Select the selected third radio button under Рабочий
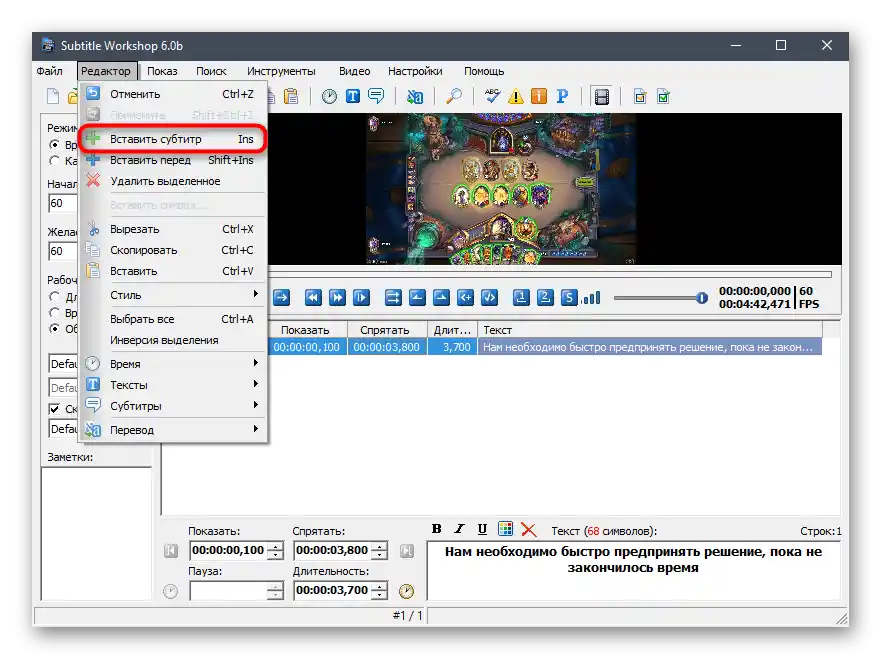The width and height of the screenshot is (881, 659). (x=55, y=328)
